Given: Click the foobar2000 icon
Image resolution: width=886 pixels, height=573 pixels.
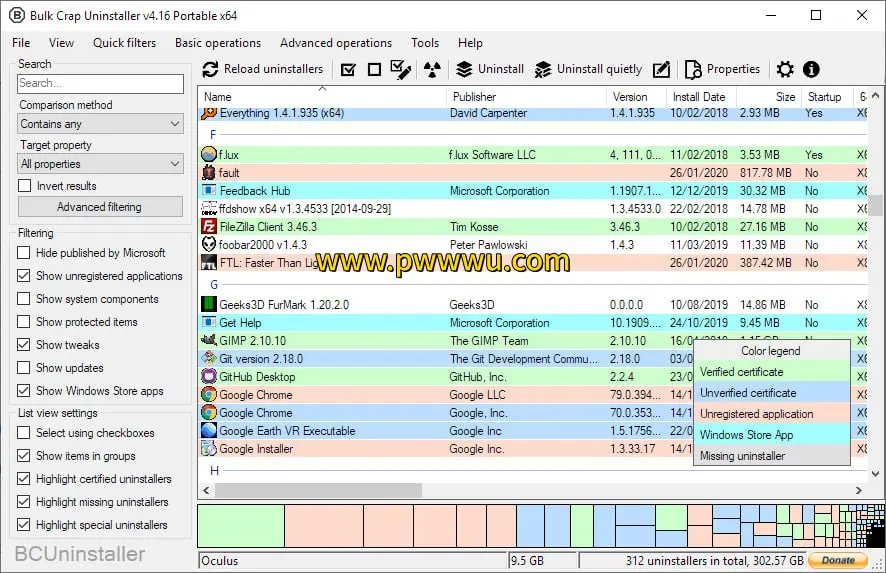Looking at the screenshot, I should (209, 244).
